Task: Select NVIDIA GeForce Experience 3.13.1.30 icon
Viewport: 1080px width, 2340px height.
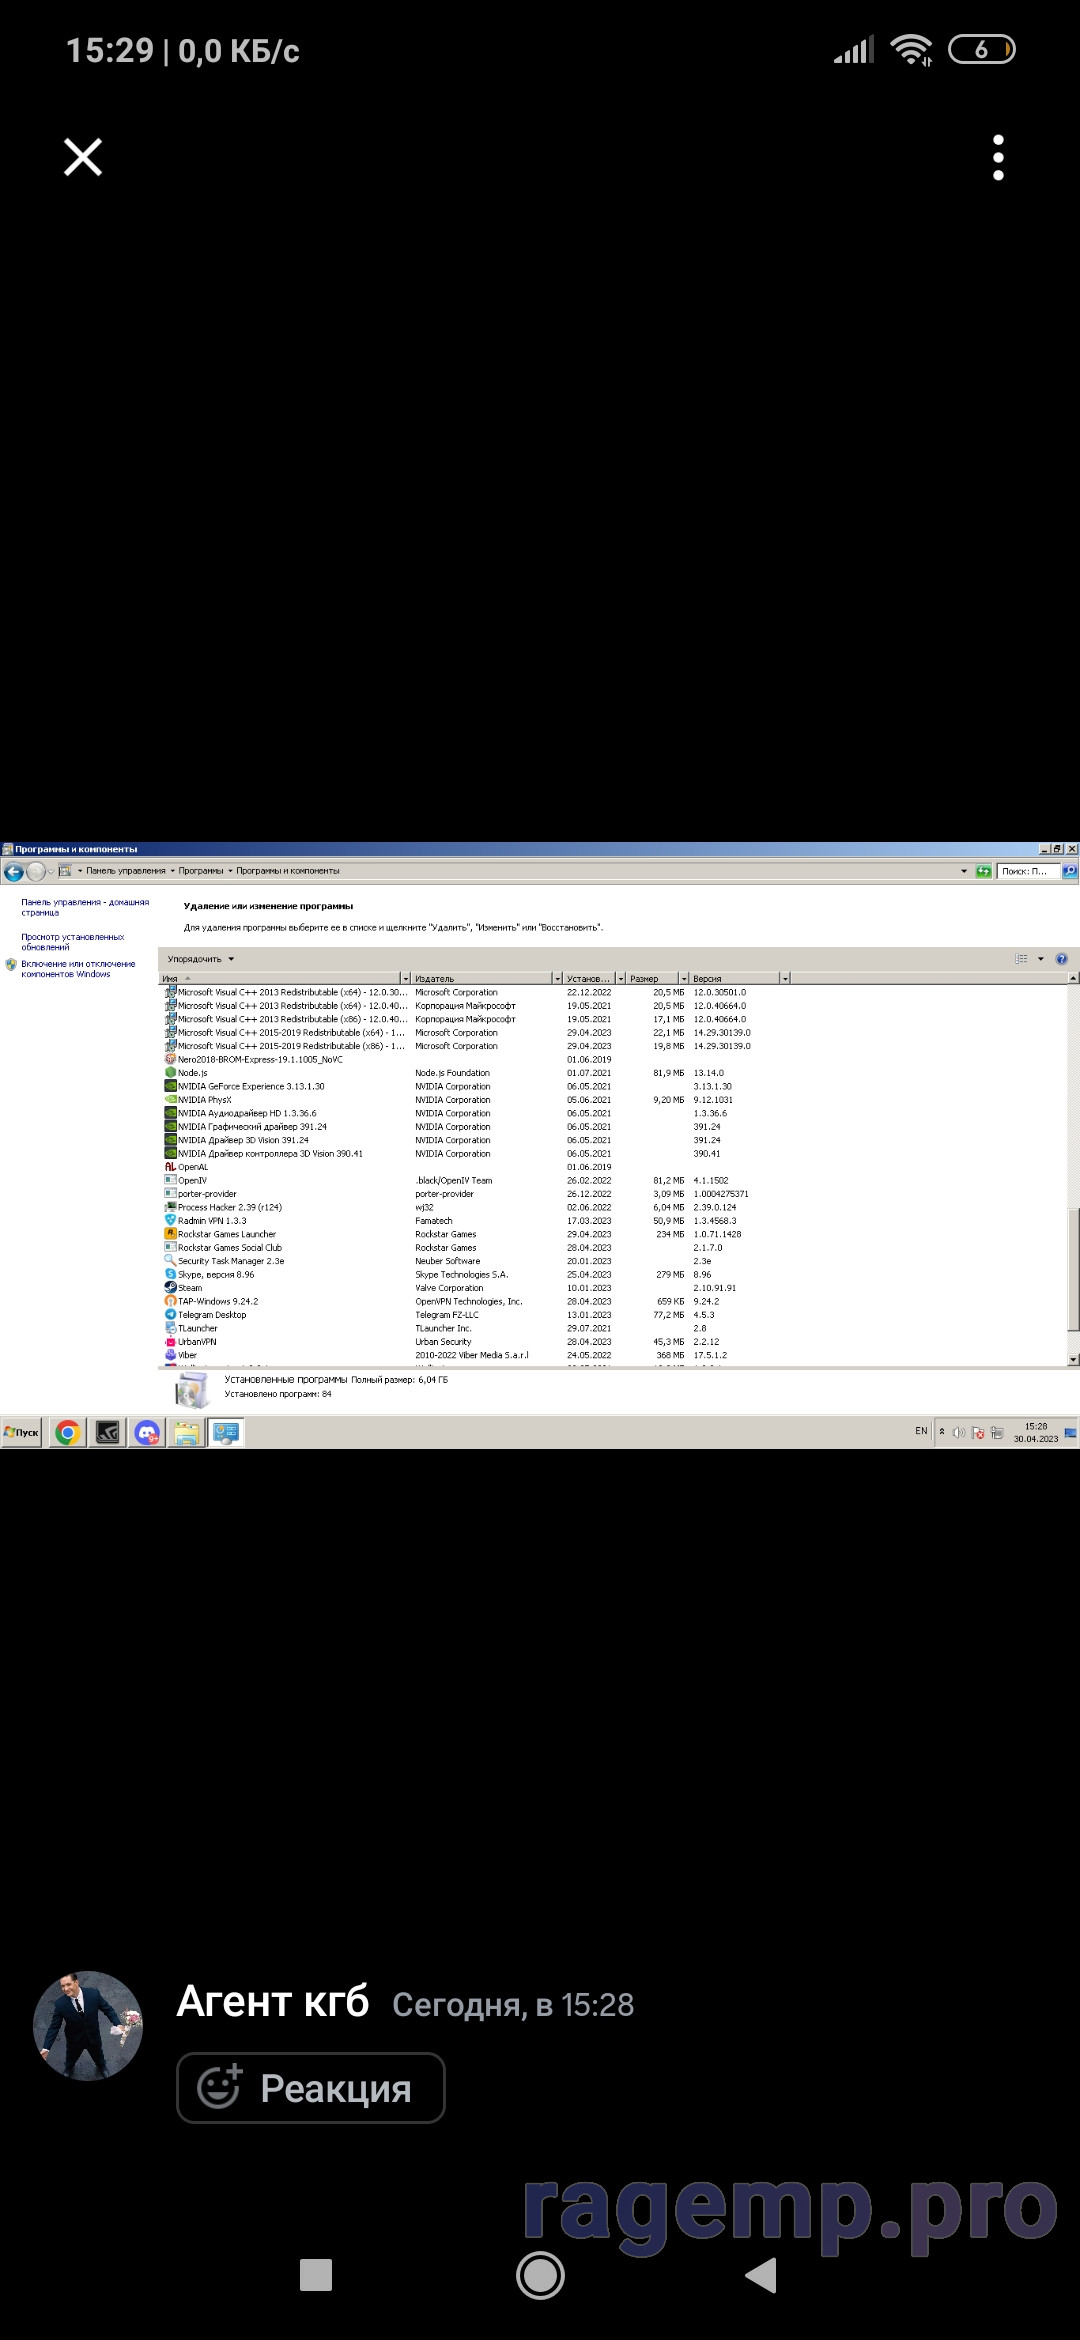Action: click(x=170, y=1086)
